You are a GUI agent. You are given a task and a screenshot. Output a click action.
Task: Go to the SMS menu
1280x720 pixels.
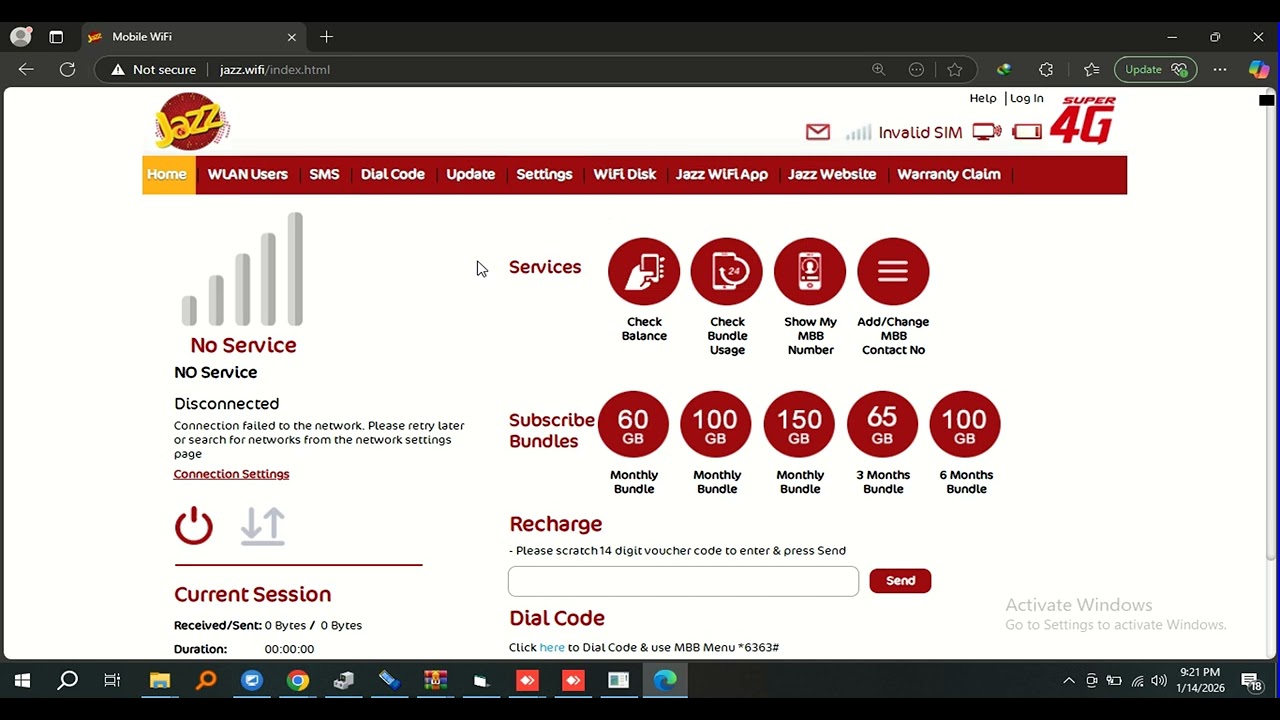324,174
